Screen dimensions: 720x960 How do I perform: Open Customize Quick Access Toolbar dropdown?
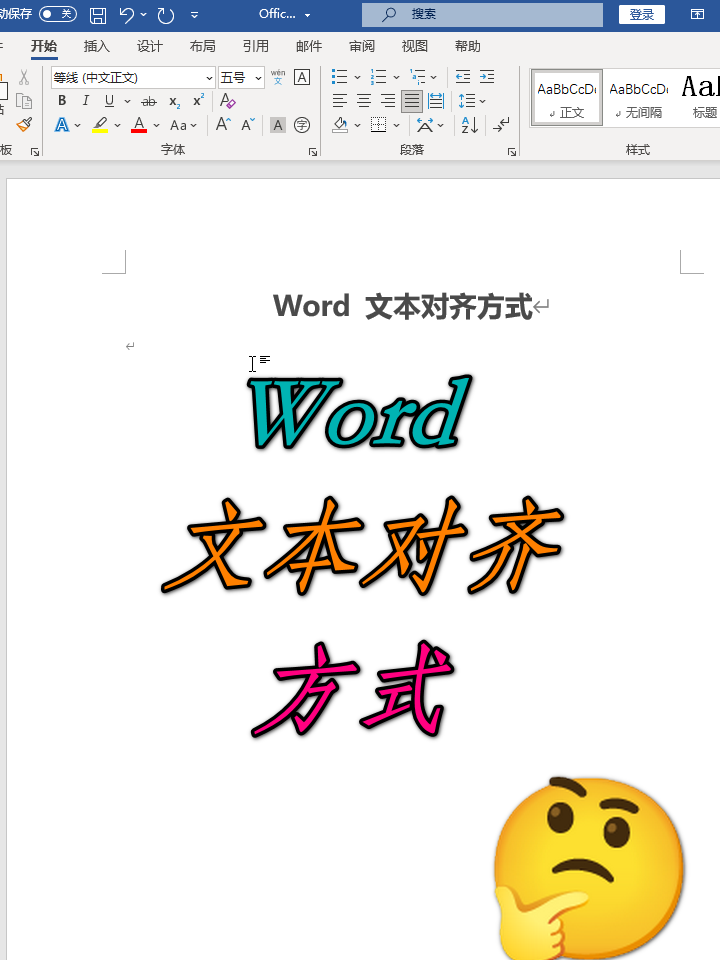click(195, 15)
